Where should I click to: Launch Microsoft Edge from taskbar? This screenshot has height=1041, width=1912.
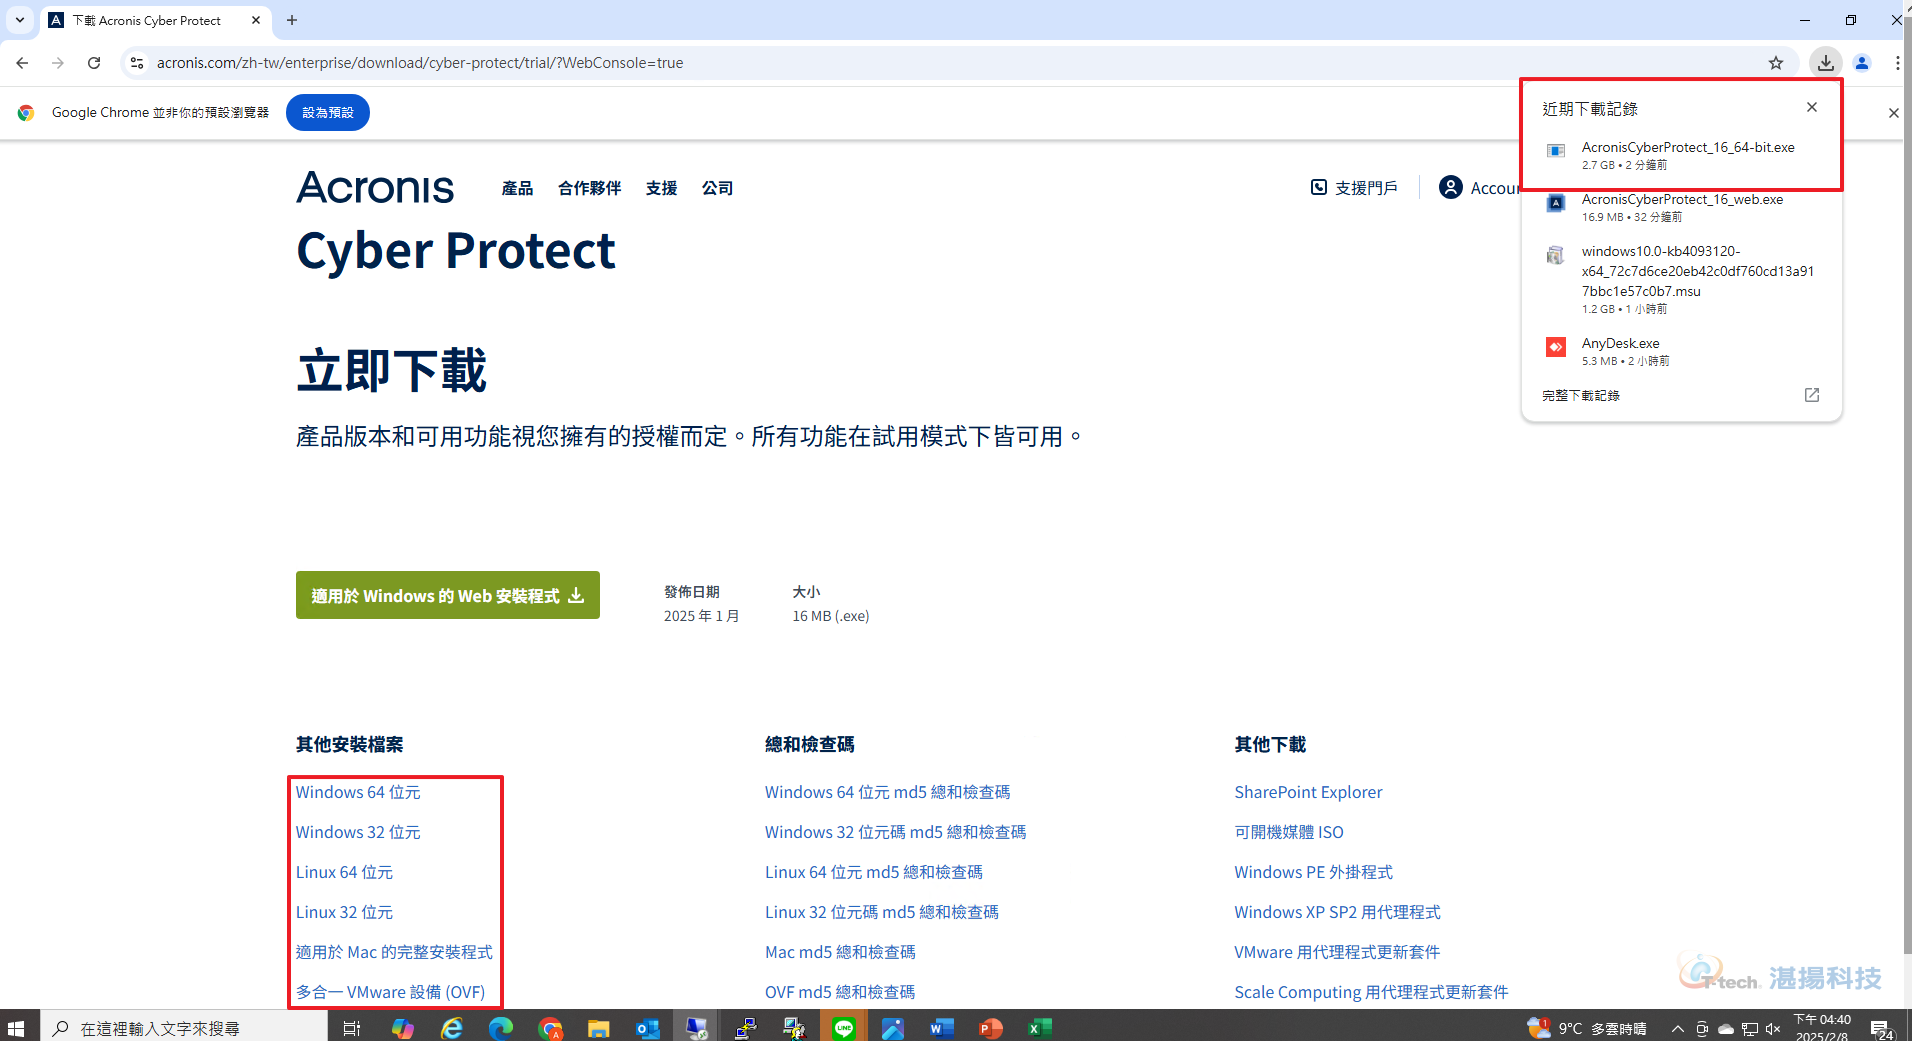500,1028
